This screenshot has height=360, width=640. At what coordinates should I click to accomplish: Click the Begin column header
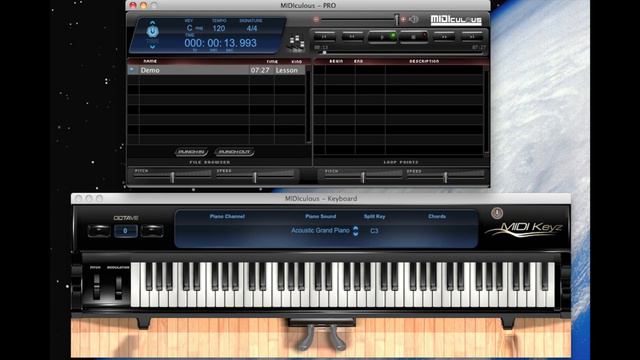[x=336, y=61]
